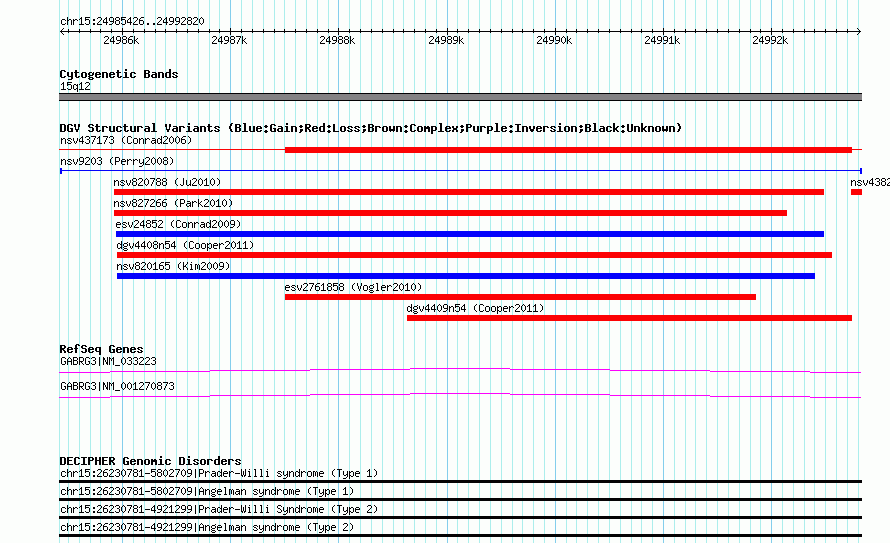
Task: Click the 15q12 band label
Action: (75, 86)
